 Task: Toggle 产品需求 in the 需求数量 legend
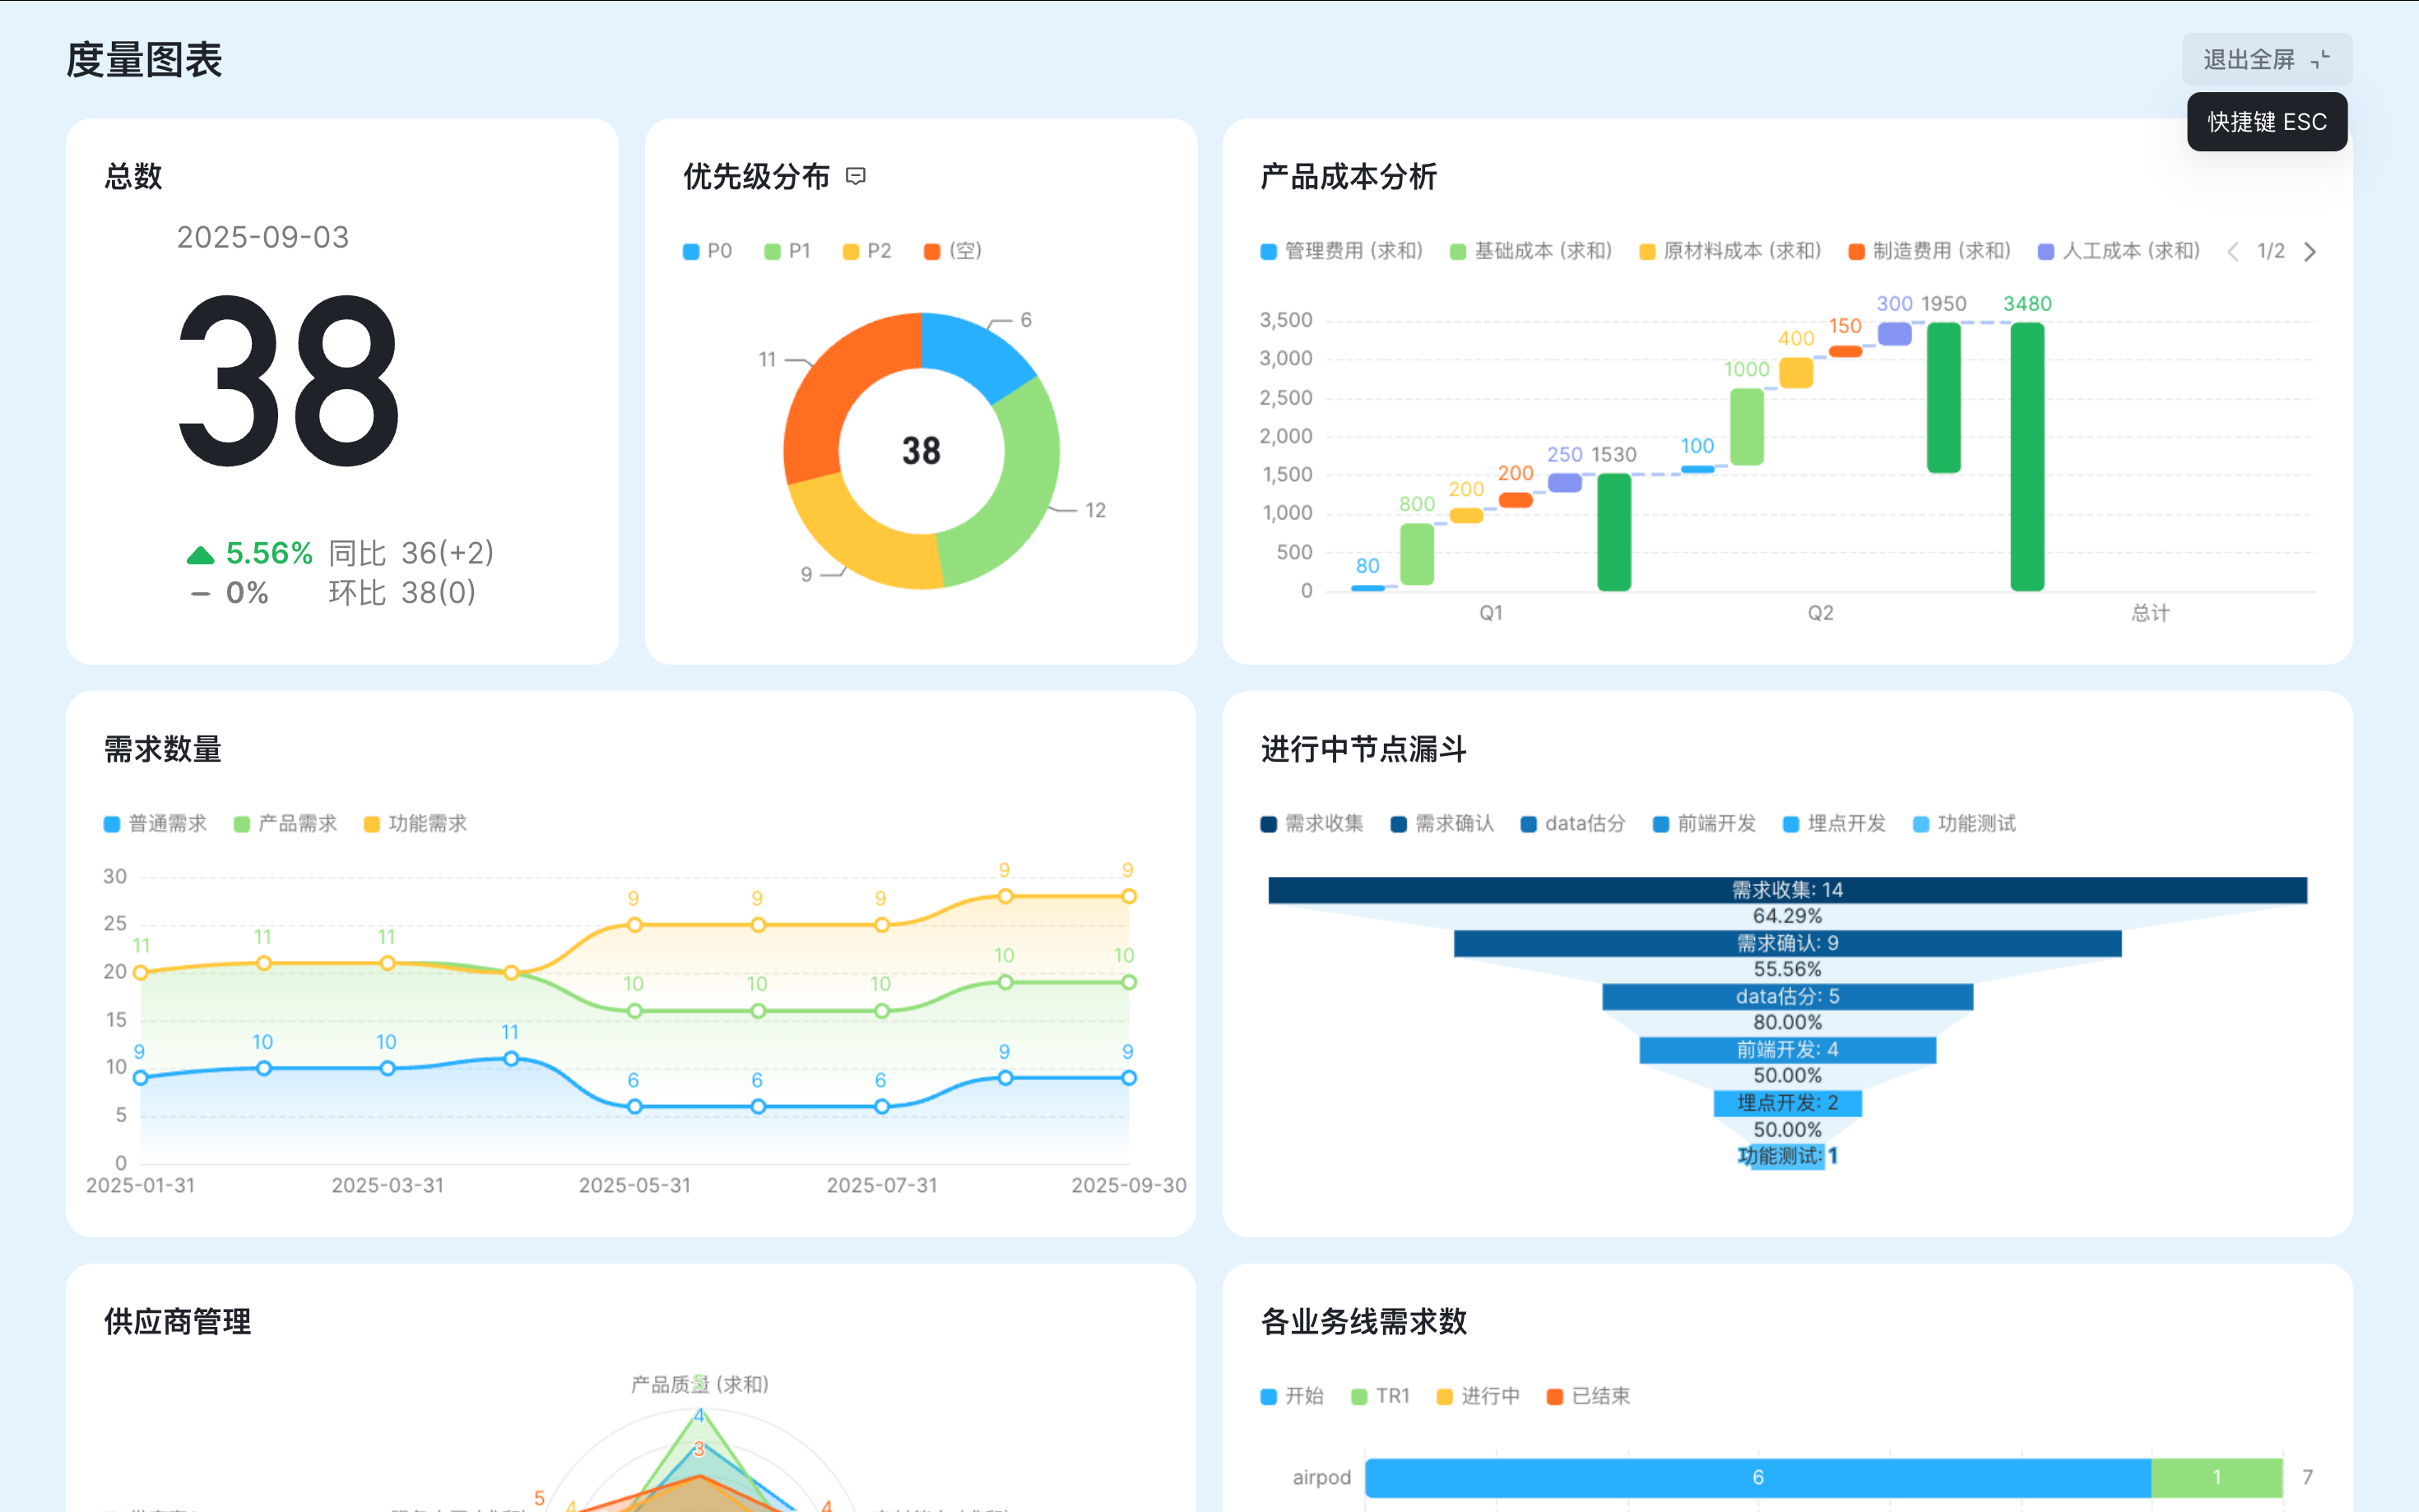pos(285,824)
